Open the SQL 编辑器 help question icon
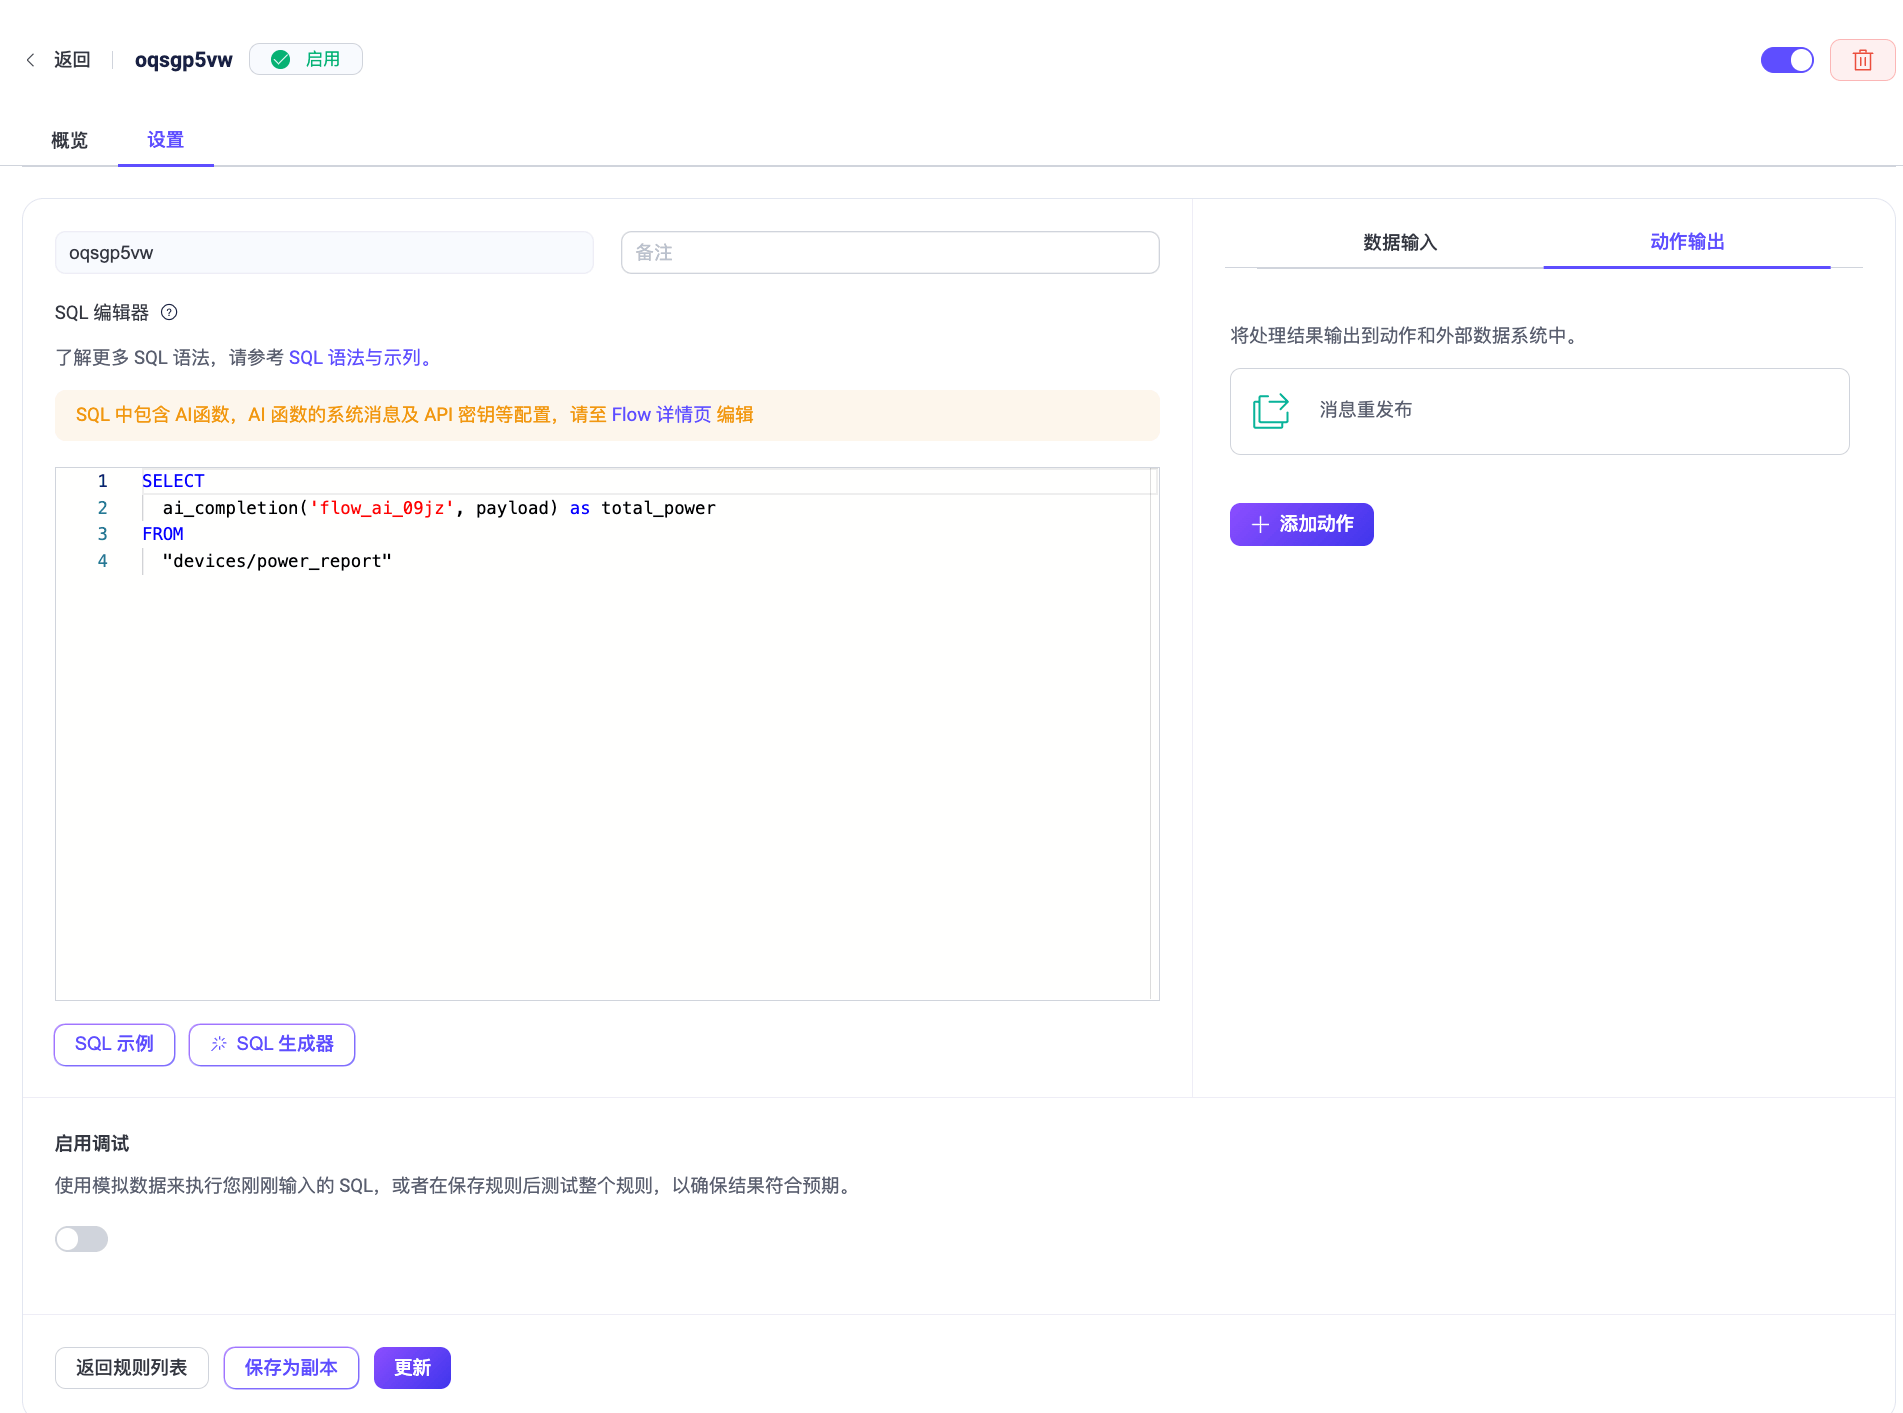 pos(168,312)
